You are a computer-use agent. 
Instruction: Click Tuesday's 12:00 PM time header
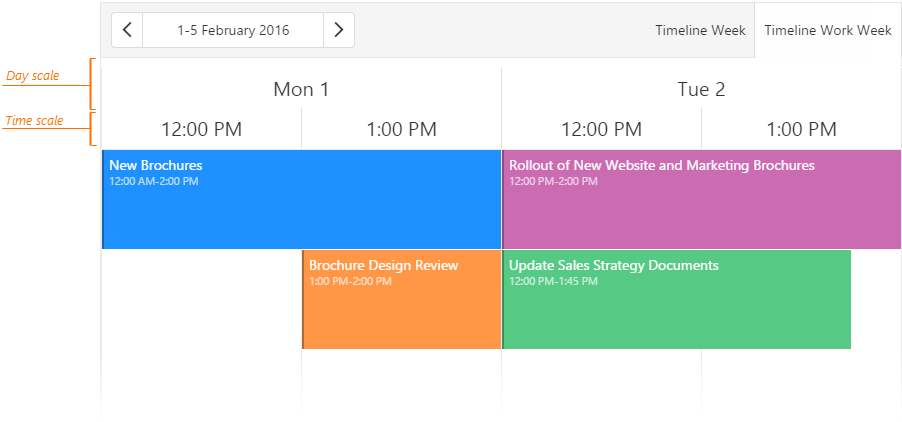(x=601, y=129)
